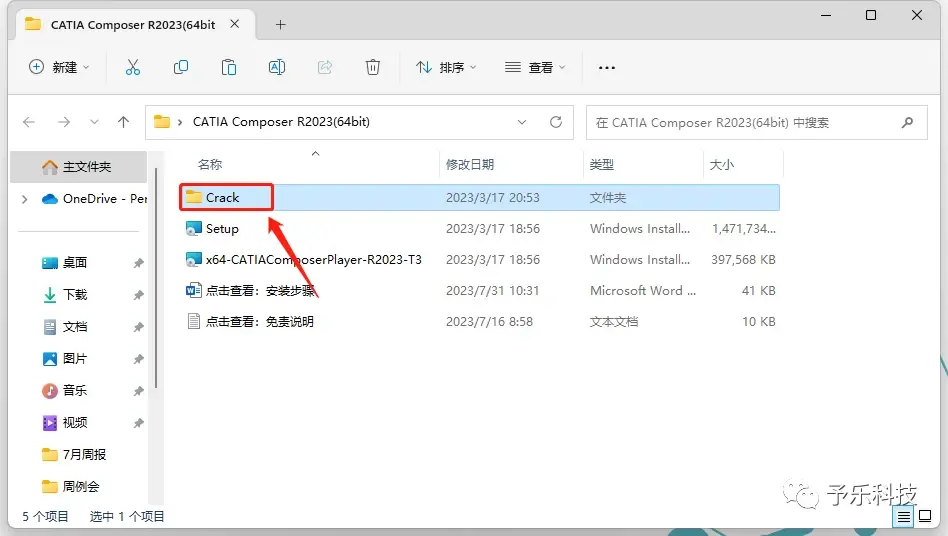Unpin 图片 using its pin icon
This screenshot has height=536, width=948.
point(138,359)
